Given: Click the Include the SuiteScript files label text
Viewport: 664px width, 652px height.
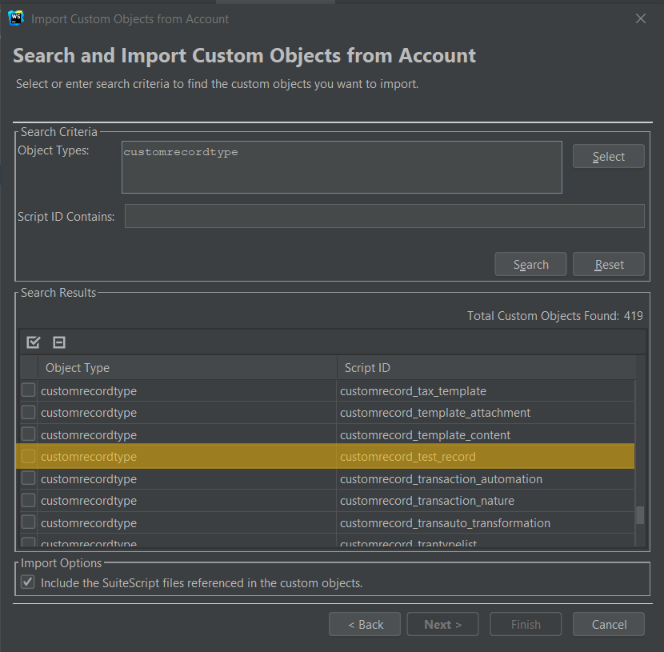Looking at the screenshot, I should pyautogui.click(x=202, y=583).
